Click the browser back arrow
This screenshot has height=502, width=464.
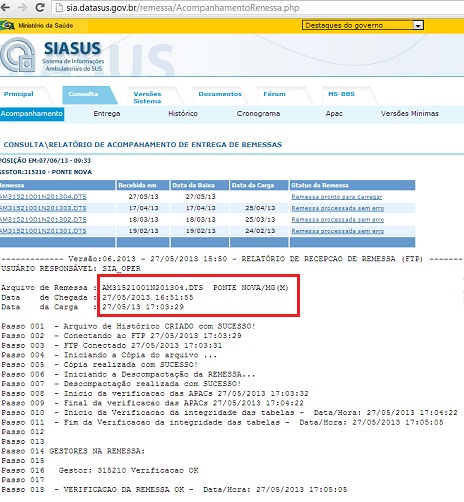point(5,7)
